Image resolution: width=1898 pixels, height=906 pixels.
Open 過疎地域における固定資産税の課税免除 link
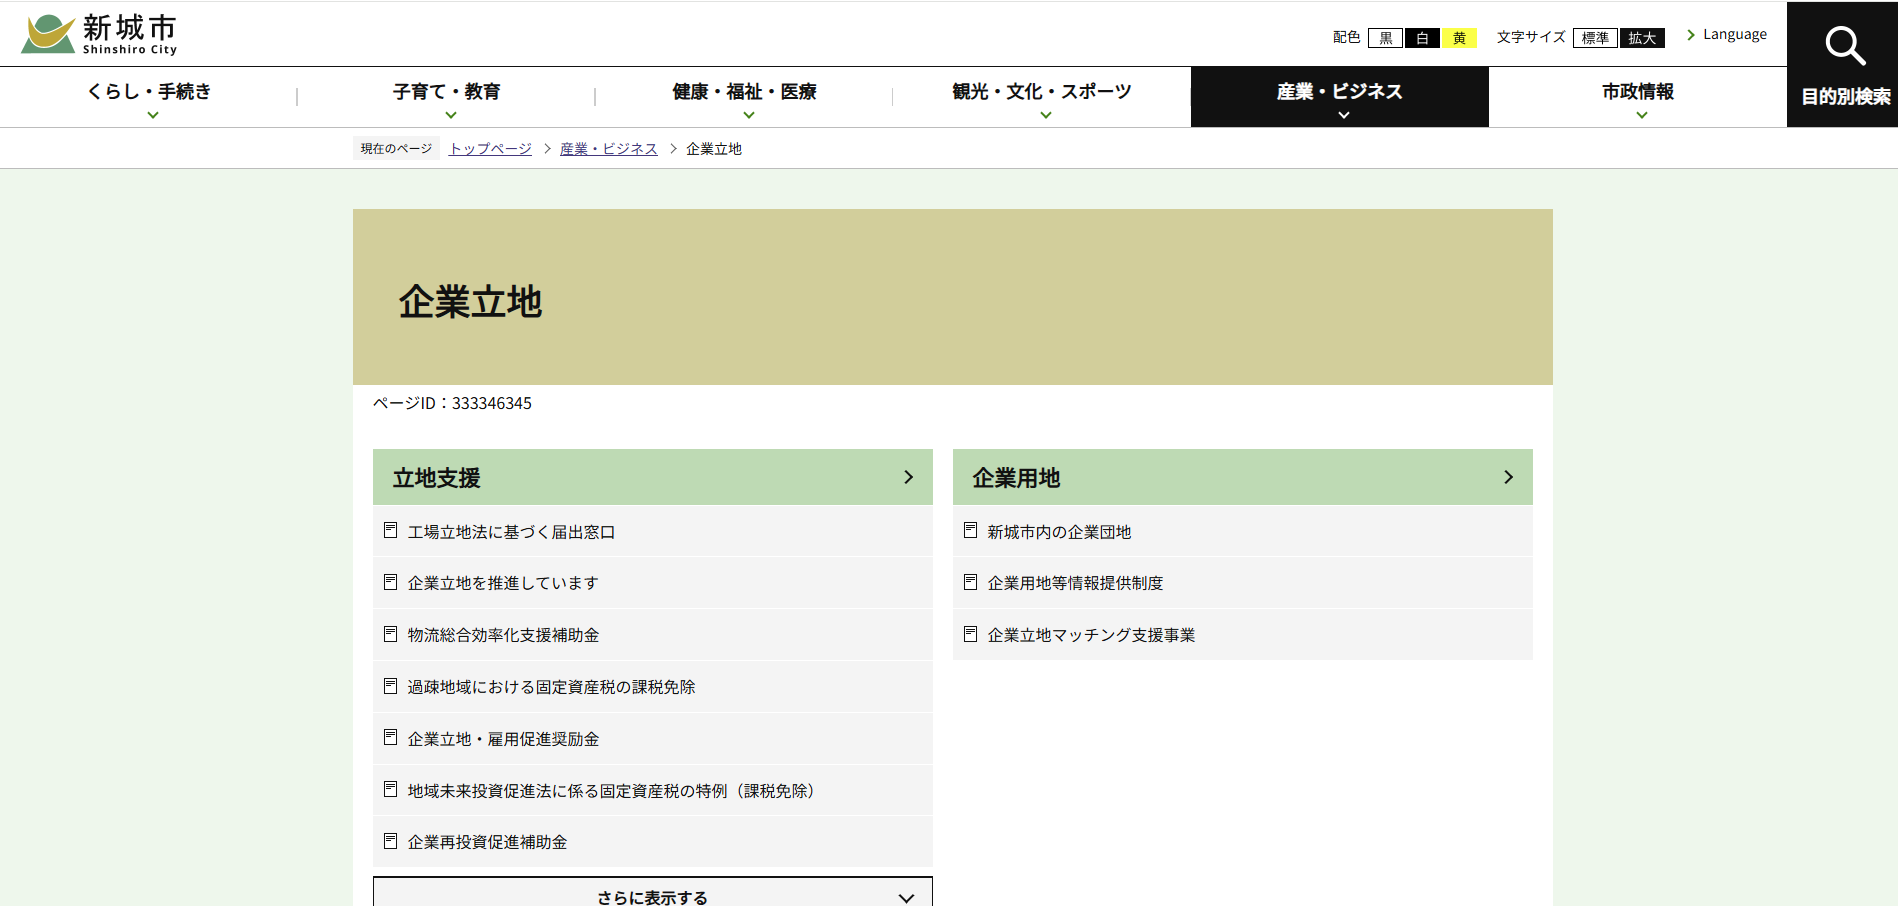(551, 687)
